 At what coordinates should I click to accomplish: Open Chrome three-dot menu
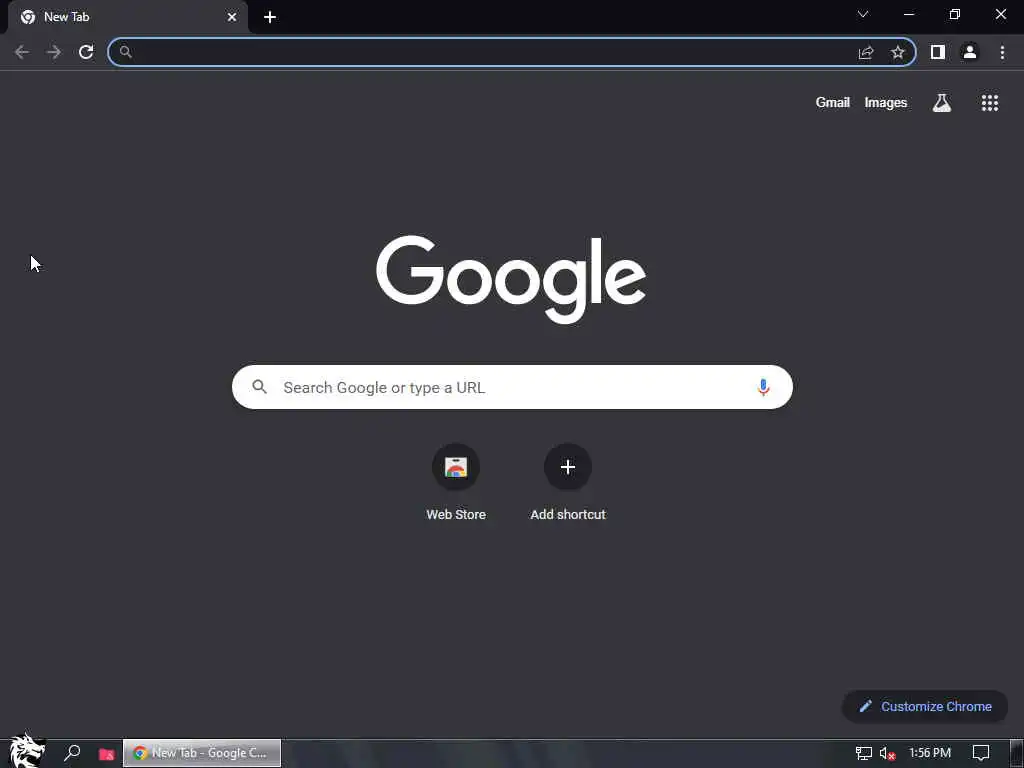point(1002,52)
